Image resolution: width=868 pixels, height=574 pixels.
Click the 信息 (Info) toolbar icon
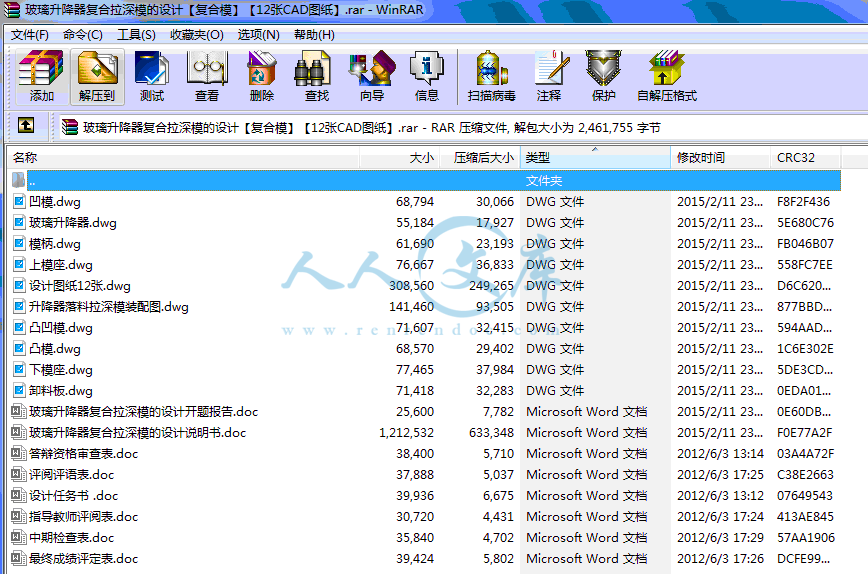426,76
